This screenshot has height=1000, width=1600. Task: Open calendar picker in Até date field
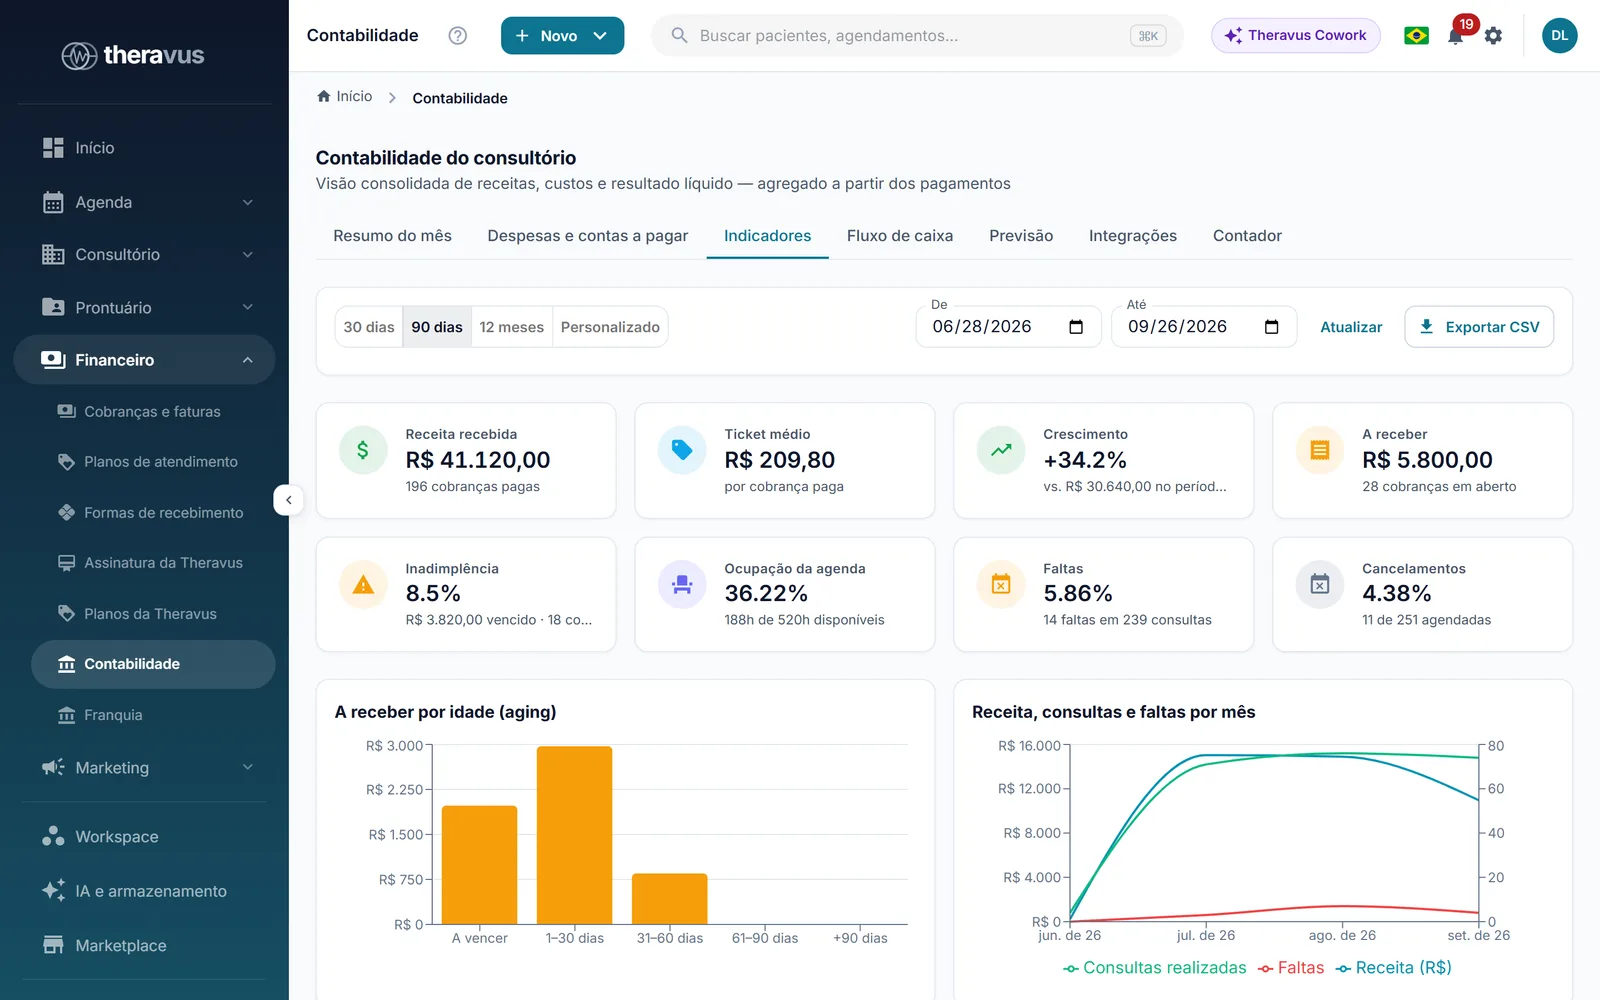click(x=1271, y=327)
